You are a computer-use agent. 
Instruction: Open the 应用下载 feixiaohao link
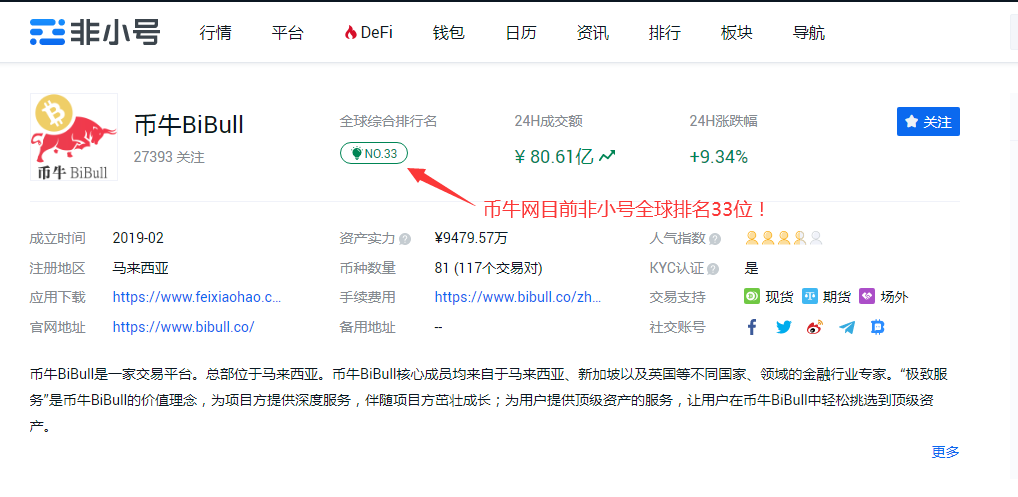click(x=197, y=297)
